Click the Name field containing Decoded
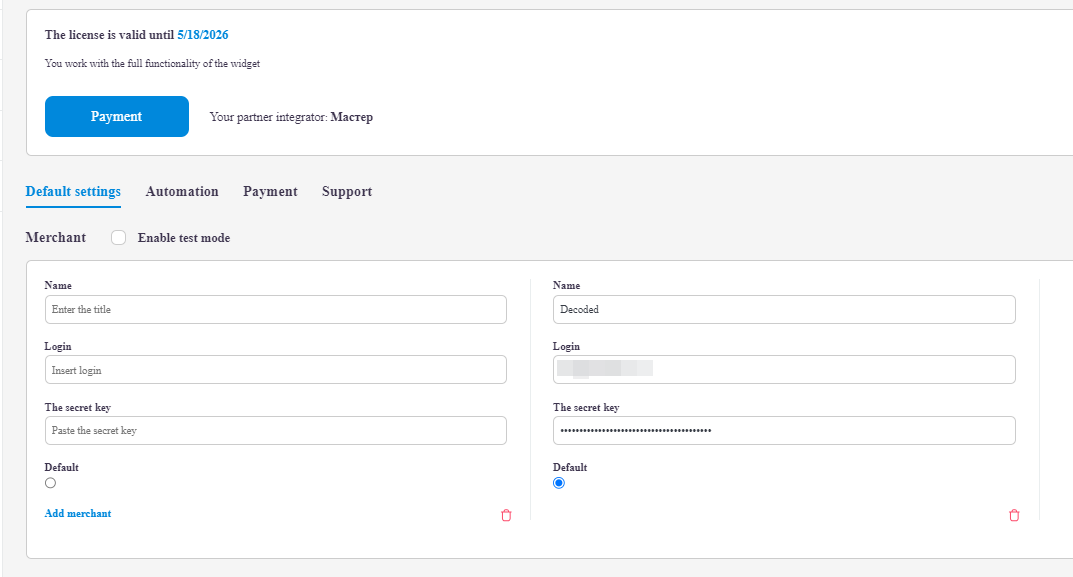 pos(784,310)
